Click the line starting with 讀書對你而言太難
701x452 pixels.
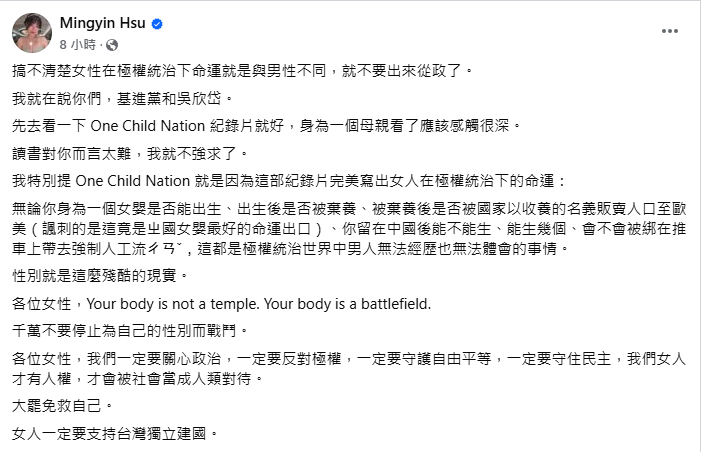click(130, 153)
